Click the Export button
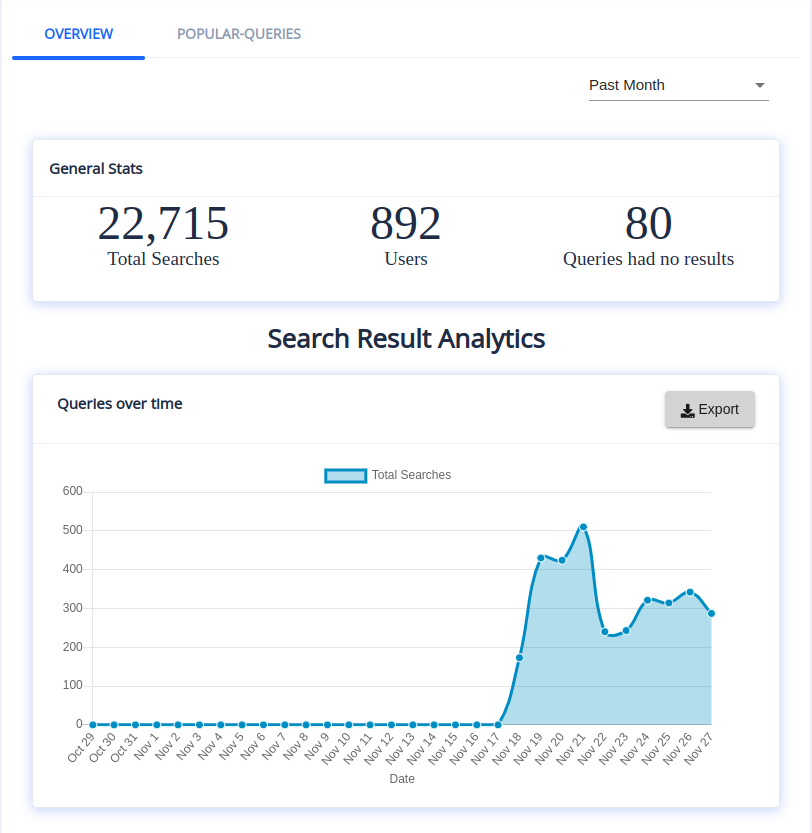The height and width of the screenshot is (833, 812). (x=709, y=409)
